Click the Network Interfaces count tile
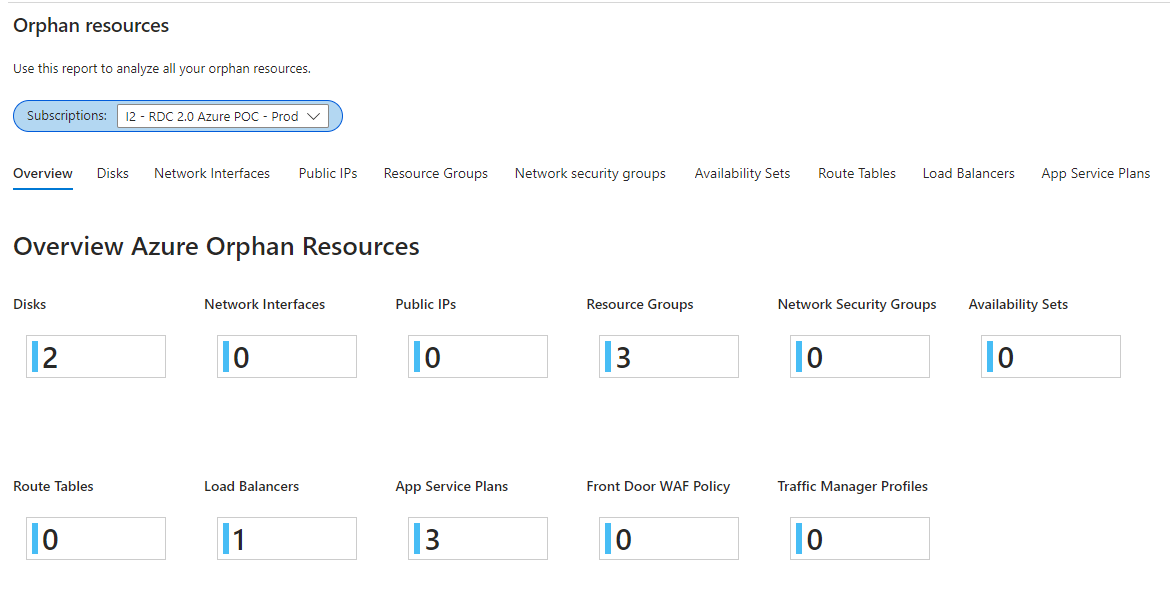The height and width of the screenshot is (608, 1170). pyautogui.click(x=287, y=357)
